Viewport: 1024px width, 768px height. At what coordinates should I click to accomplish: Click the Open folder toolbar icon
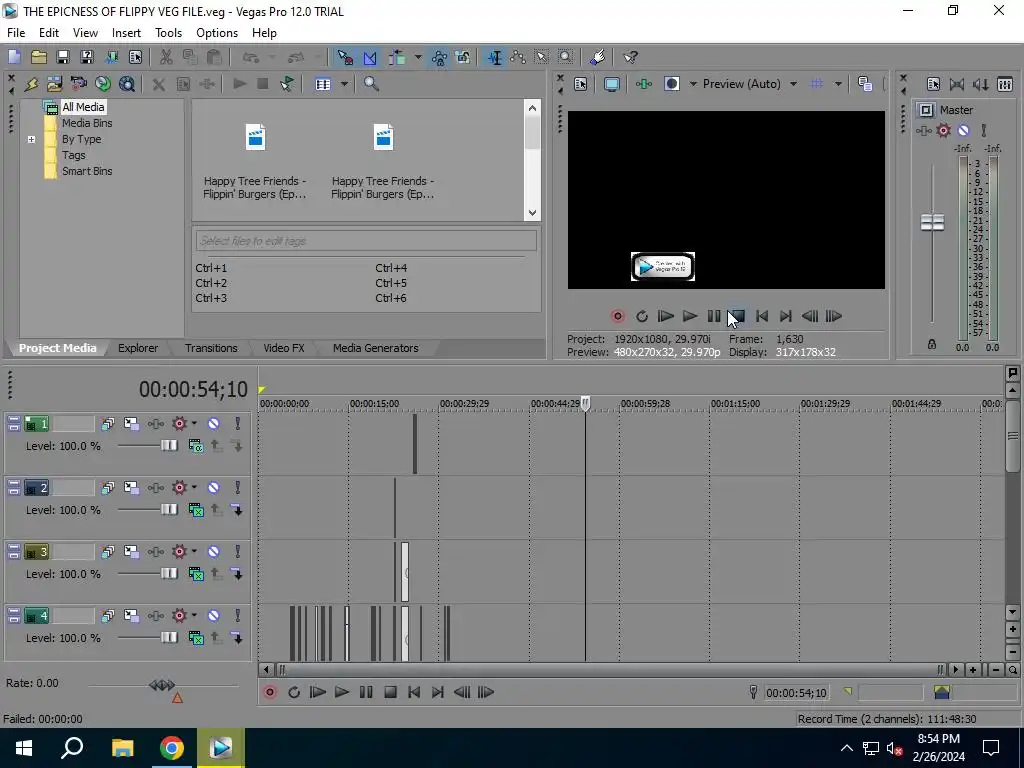(x=39, y=57)
